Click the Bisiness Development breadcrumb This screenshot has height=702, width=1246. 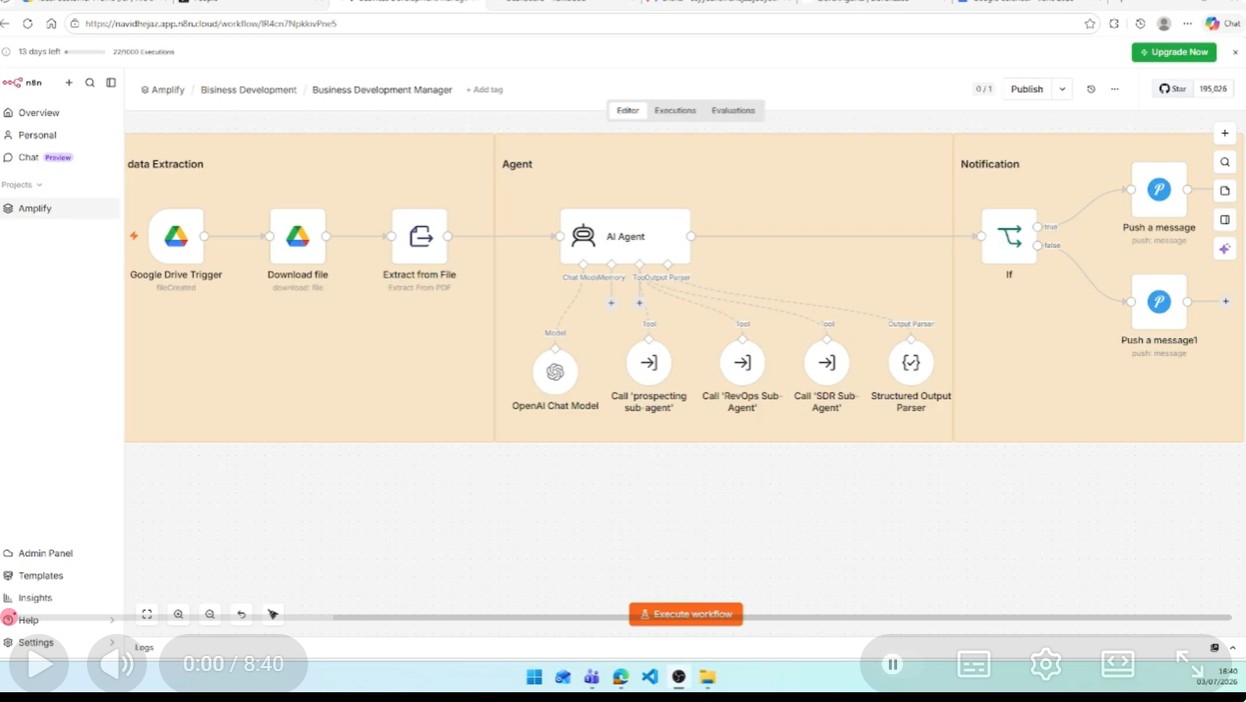coord(248,90)
